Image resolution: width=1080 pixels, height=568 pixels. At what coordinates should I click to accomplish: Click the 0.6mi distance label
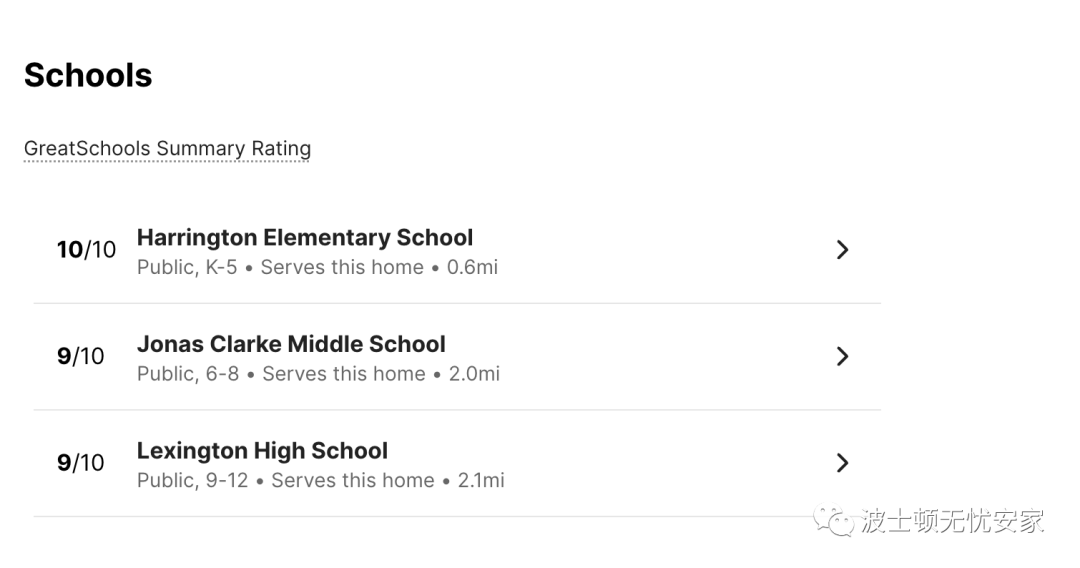click(x=472, y=267)
